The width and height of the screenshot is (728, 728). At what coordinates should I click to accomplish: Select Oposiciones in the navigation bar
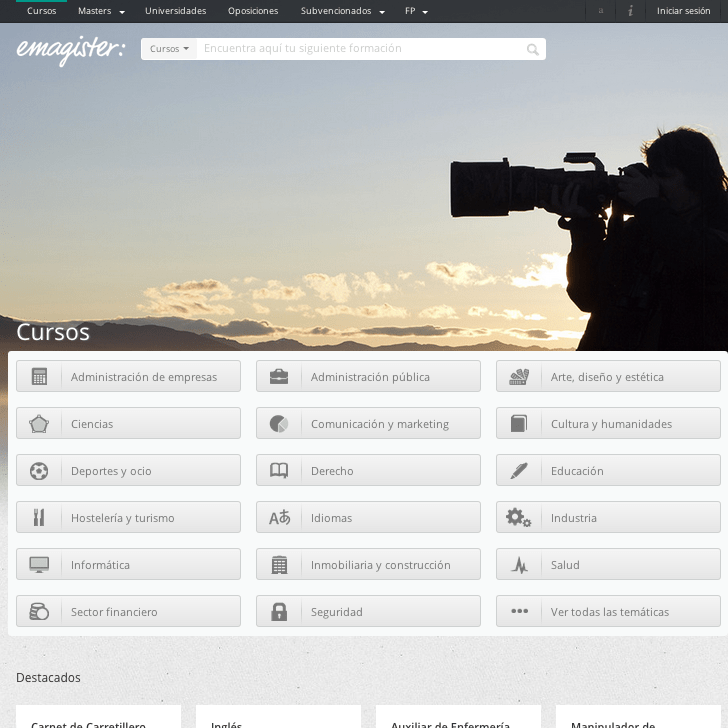[253, 11]
